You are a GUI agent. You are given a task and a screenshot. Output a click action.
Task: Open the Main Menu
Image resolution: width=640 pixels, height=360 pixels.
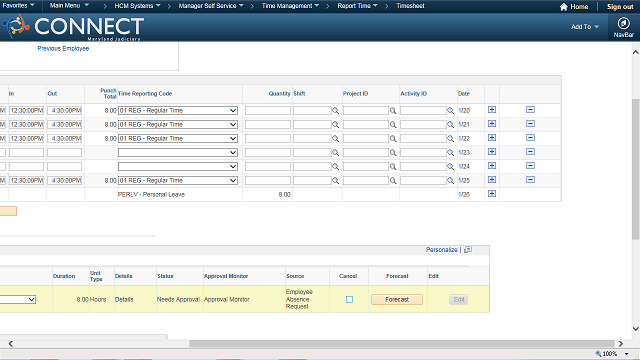pos(69,6)
